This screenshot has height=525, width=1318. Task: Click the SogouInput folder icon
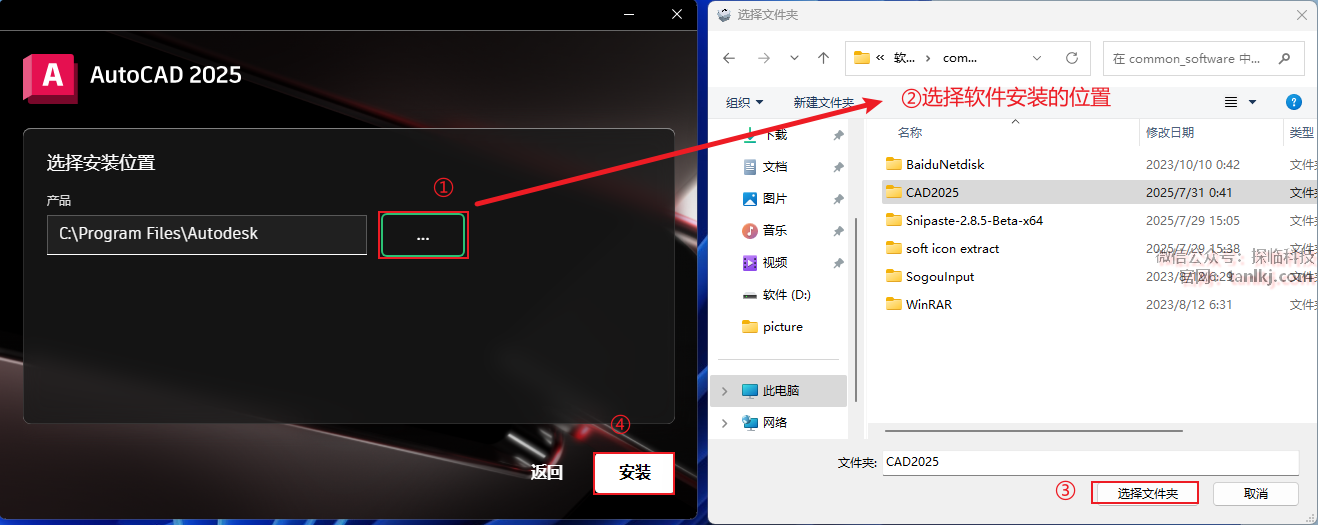894,276
